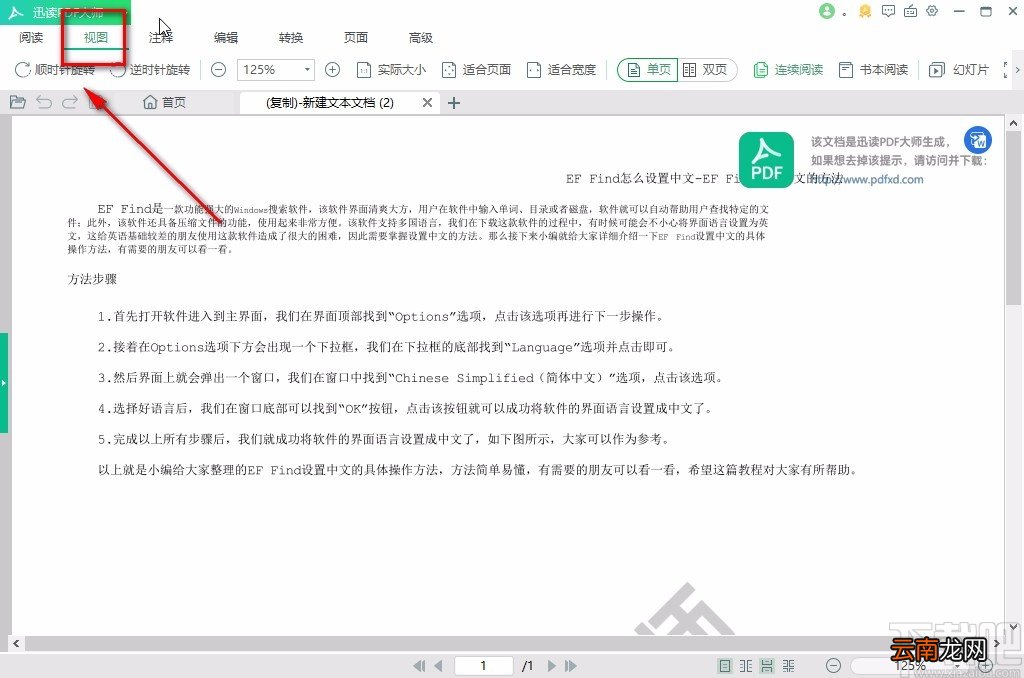This screenshot has width=1024, height=678.
Task: Open the user account avatar
Action: click(827, 11)
